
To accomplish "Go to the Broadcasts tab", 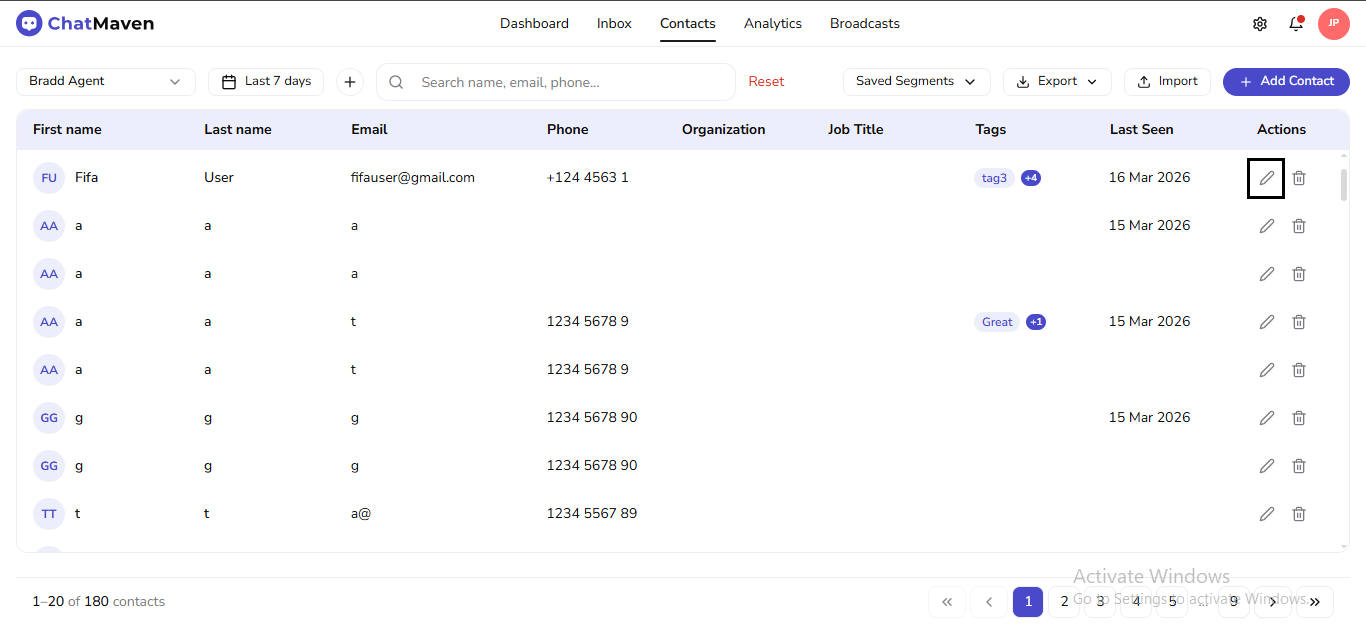I will click(x=864, y=23).
